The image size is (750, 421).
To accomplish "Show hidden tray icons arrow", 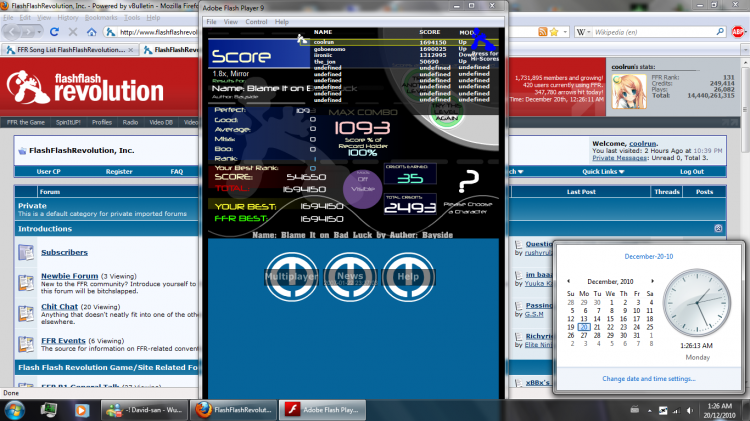I will [x=649, y=410].
